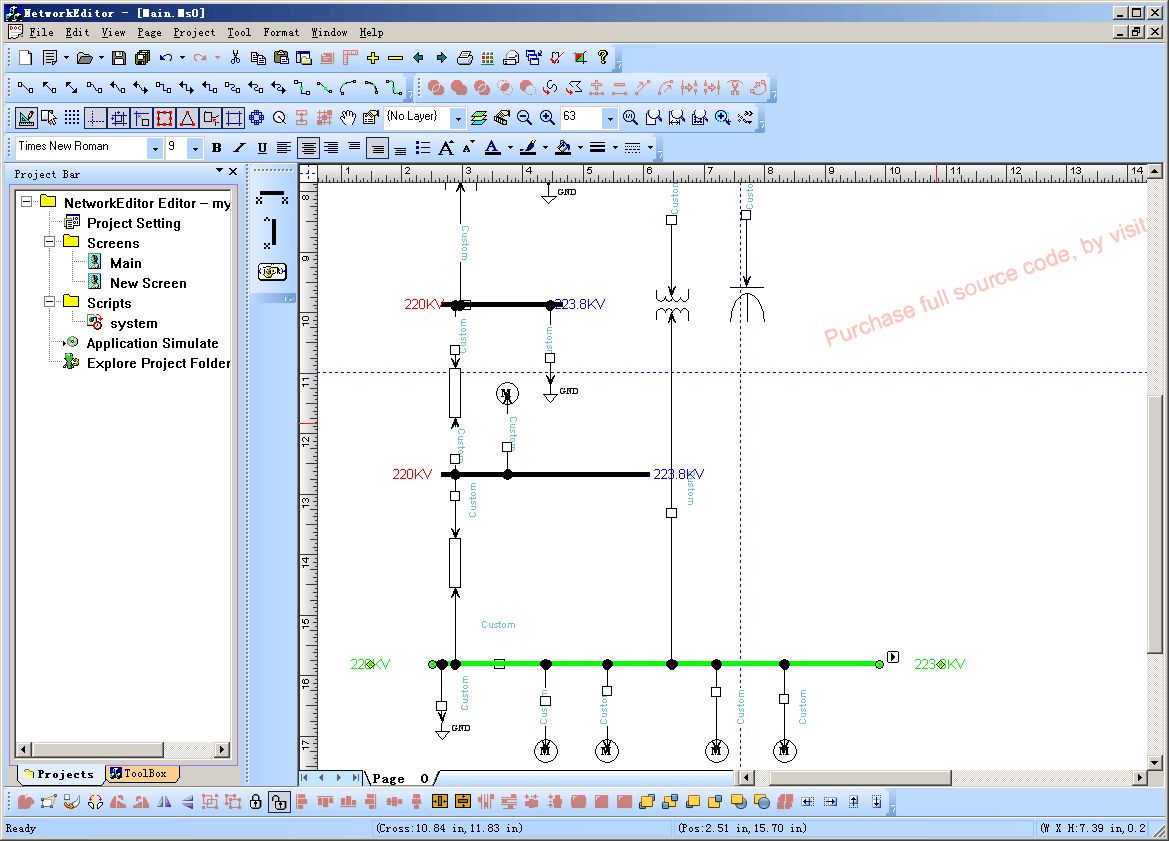Click the Cut scissors icon
This screenshot has width=1169, height=841.
tap(235, 58)
